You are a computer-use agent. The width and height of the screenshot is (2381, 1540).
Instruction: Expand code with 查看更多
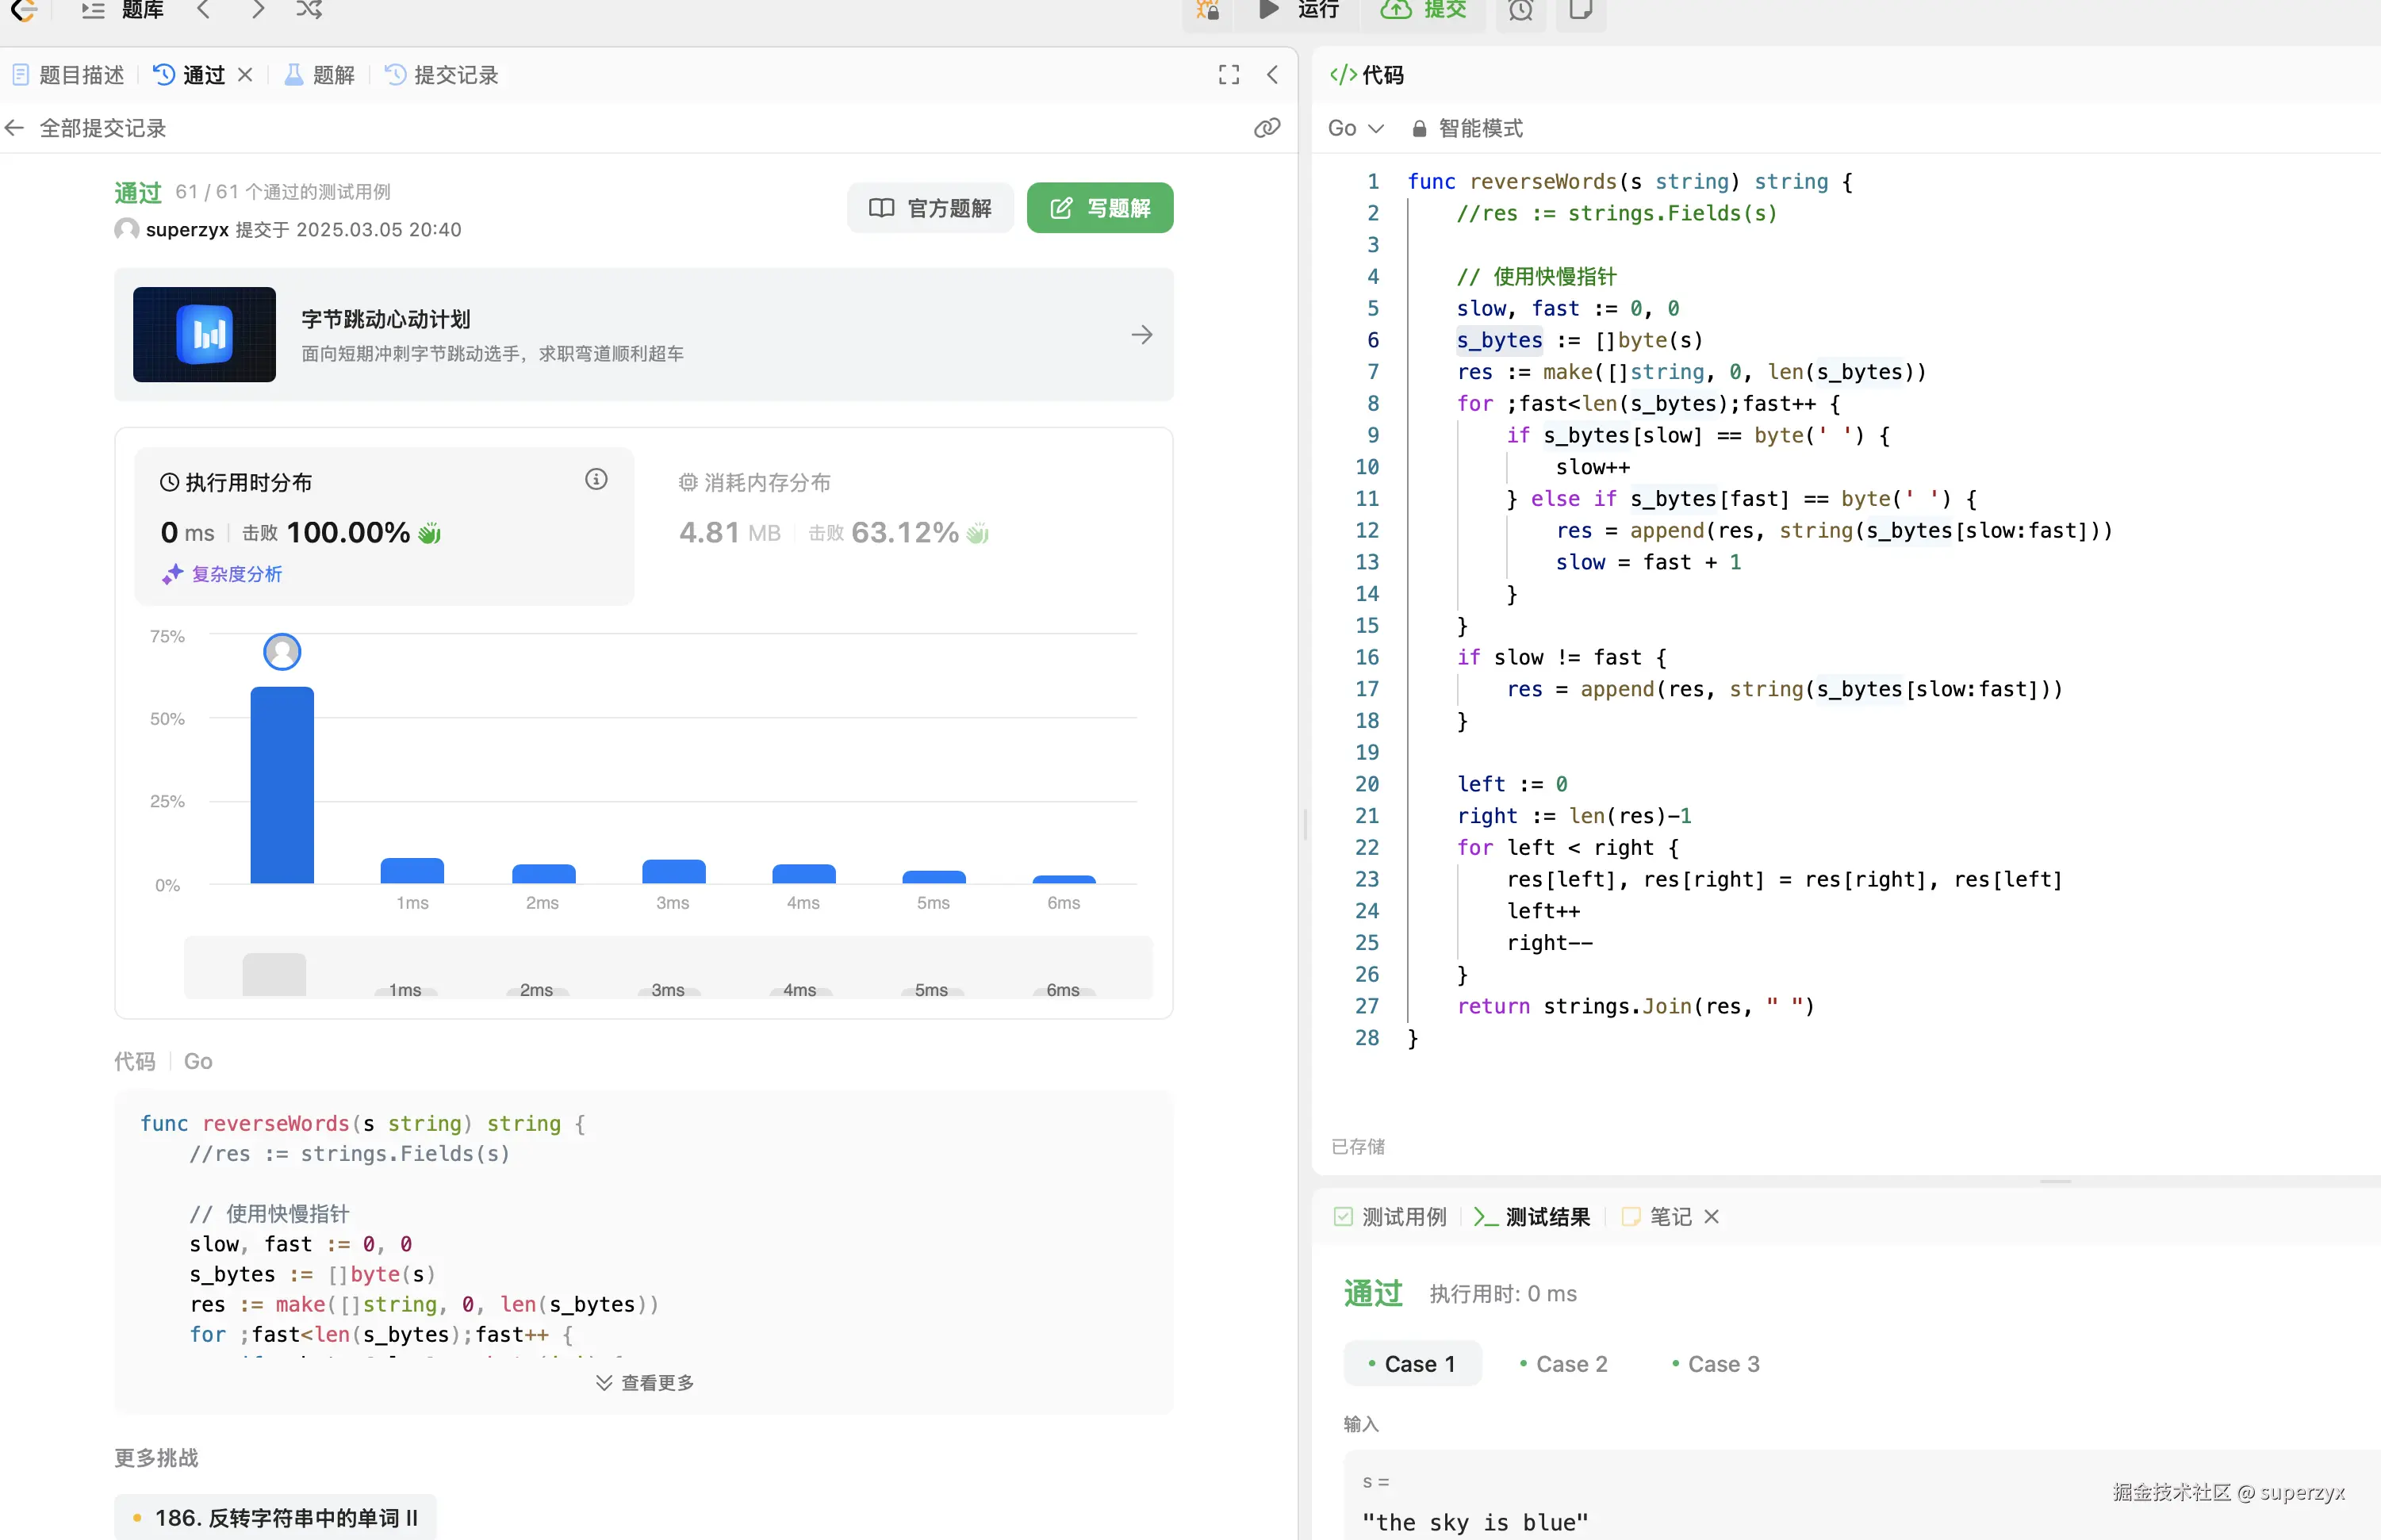[645, 1382]
